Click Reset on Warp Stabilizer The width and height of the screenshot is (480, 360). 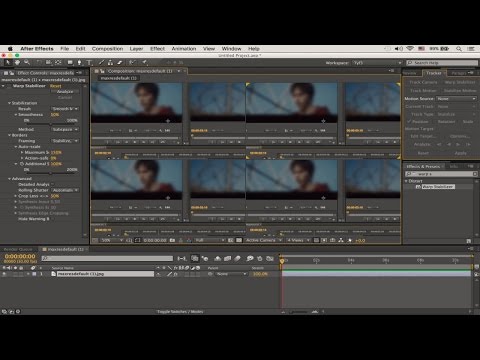coord(55,86)
